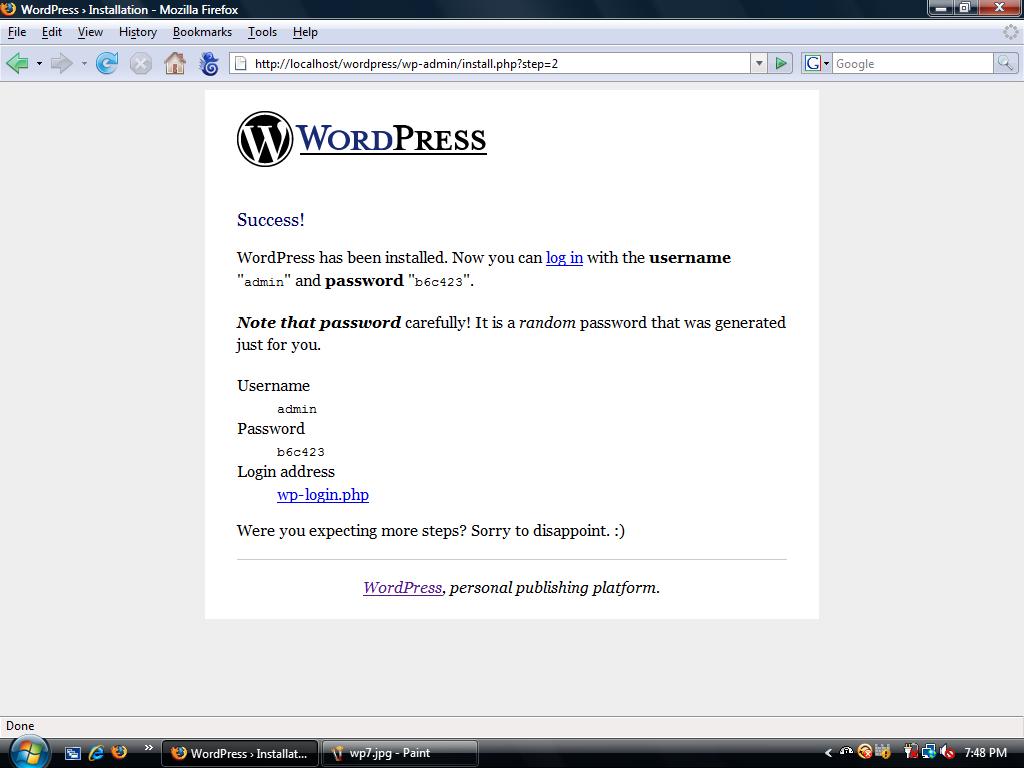The width and height of the screenshot is (1024, 768).
Task: Click the Stop loading button
Action: (x=141, y=64)
